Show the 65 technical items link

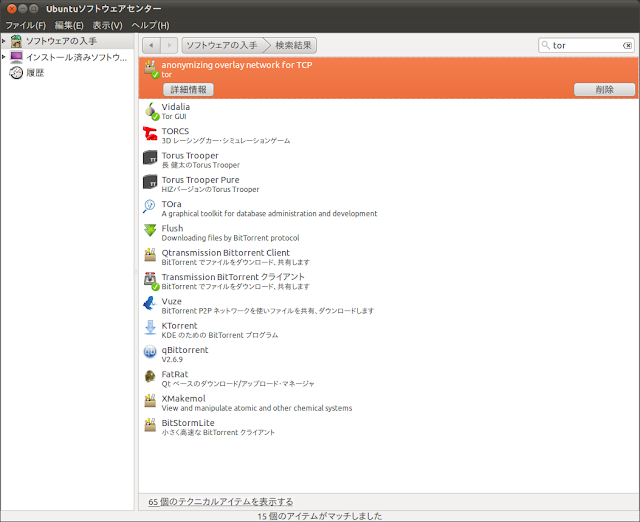click(220, 502)
